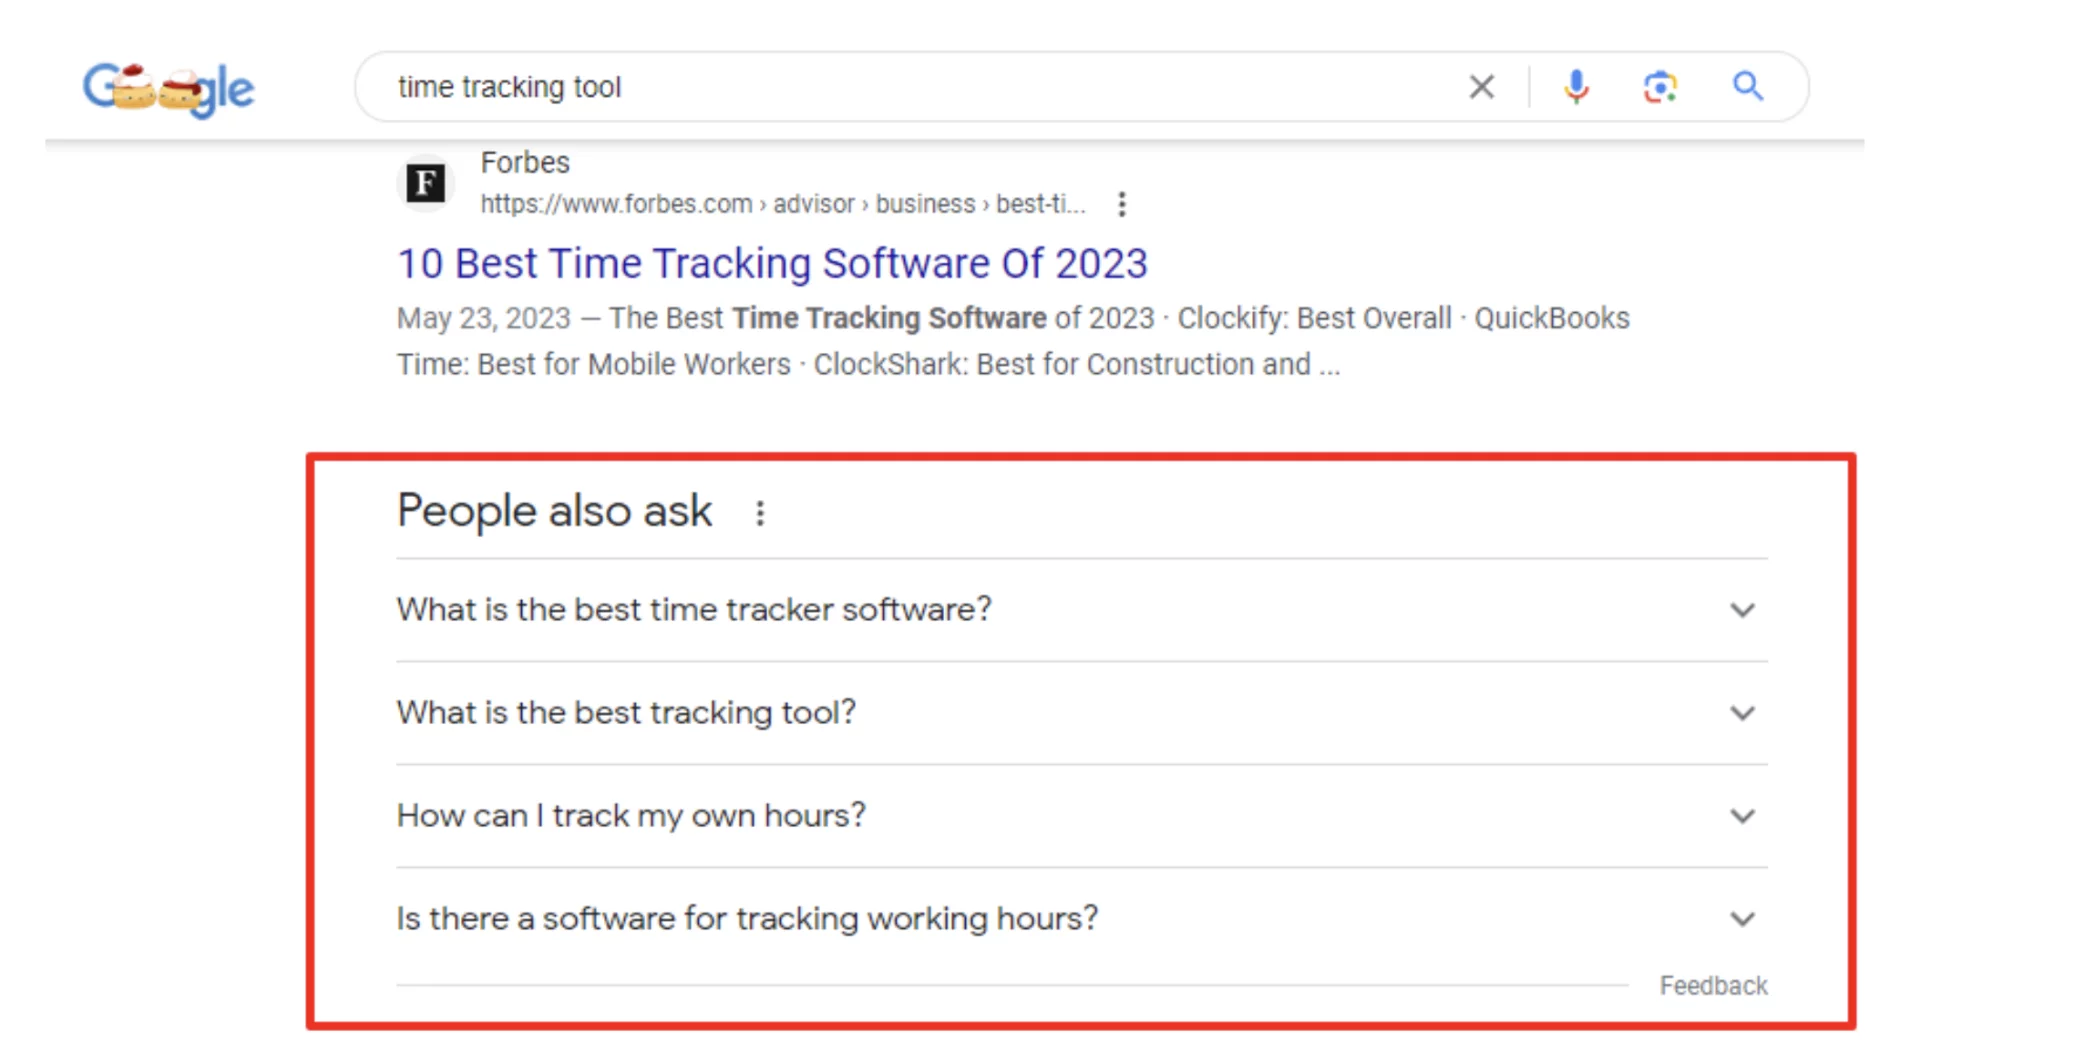The image size is (2092, 1060).
Task: Click the Feedback link
Action: tap(1713, 986)
